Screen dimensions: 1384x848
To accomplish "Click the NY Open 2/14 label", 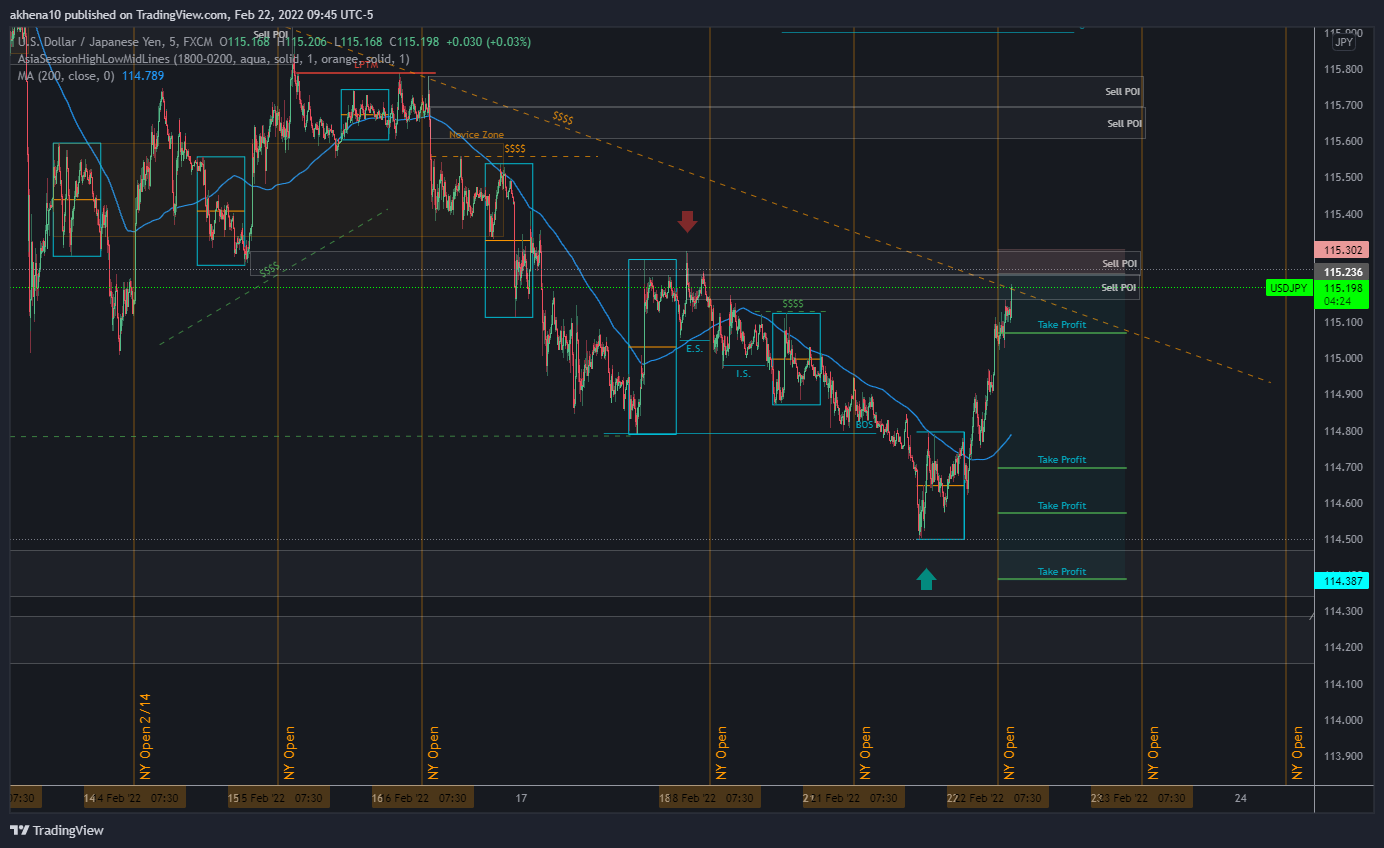I will (145, 737).
